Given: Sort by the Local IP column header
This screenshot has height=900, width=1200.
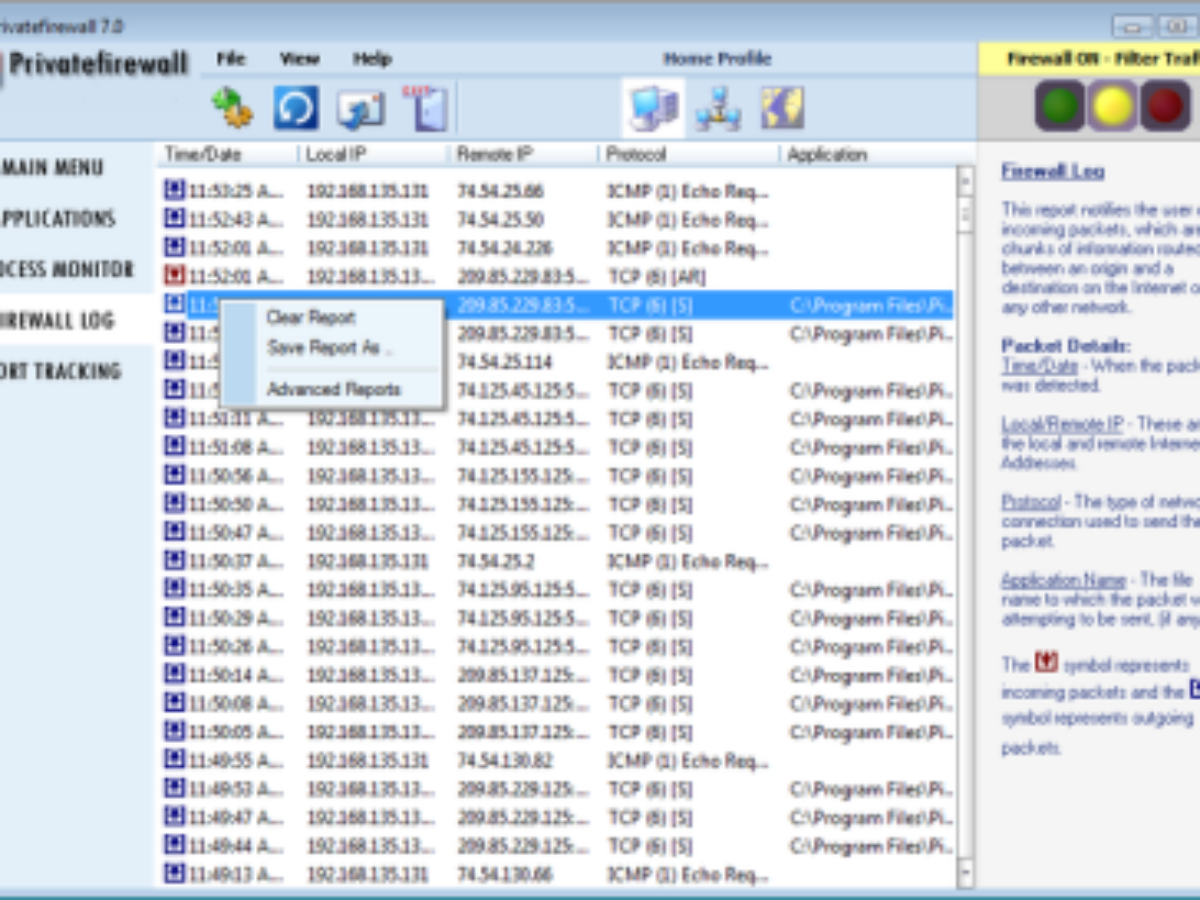Looking at the screenshot, I should pyautogui.click(x=371, y=154).
